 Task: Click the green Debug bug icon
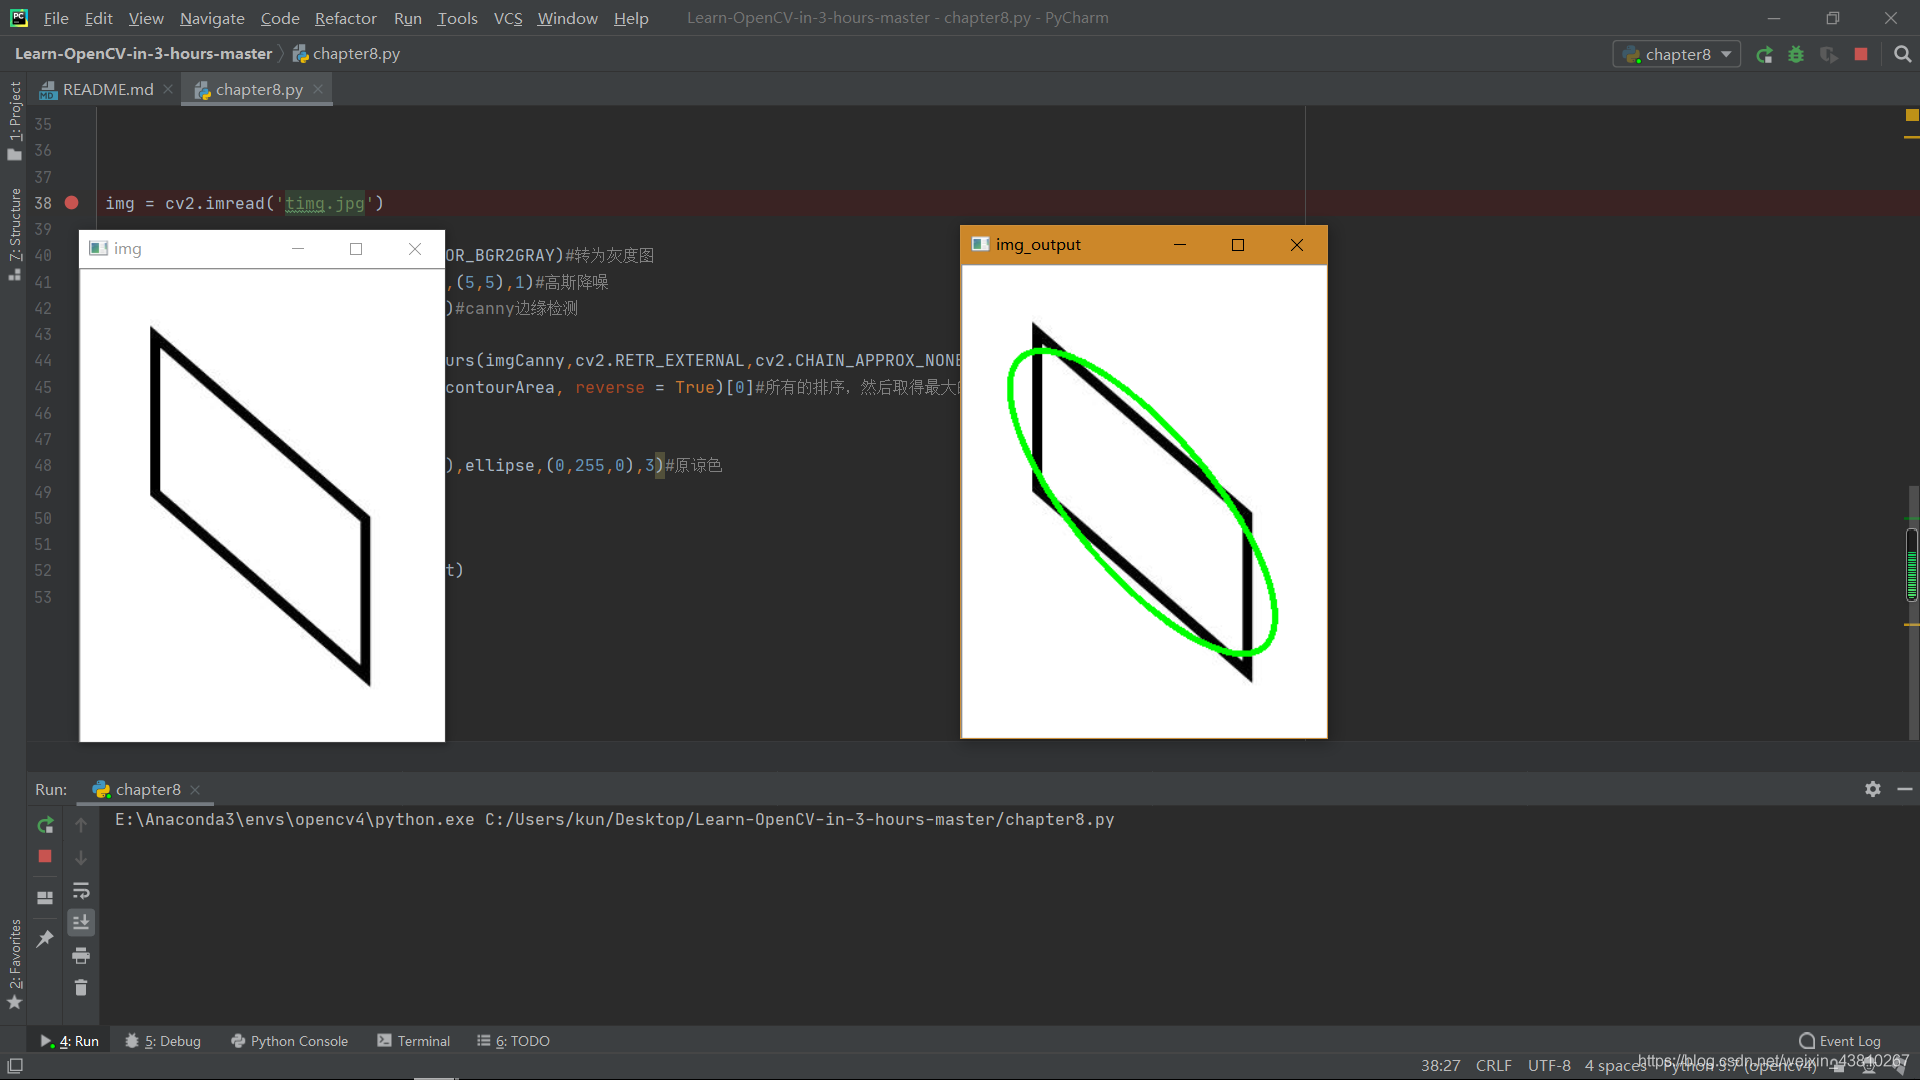tap(1796, 55)
